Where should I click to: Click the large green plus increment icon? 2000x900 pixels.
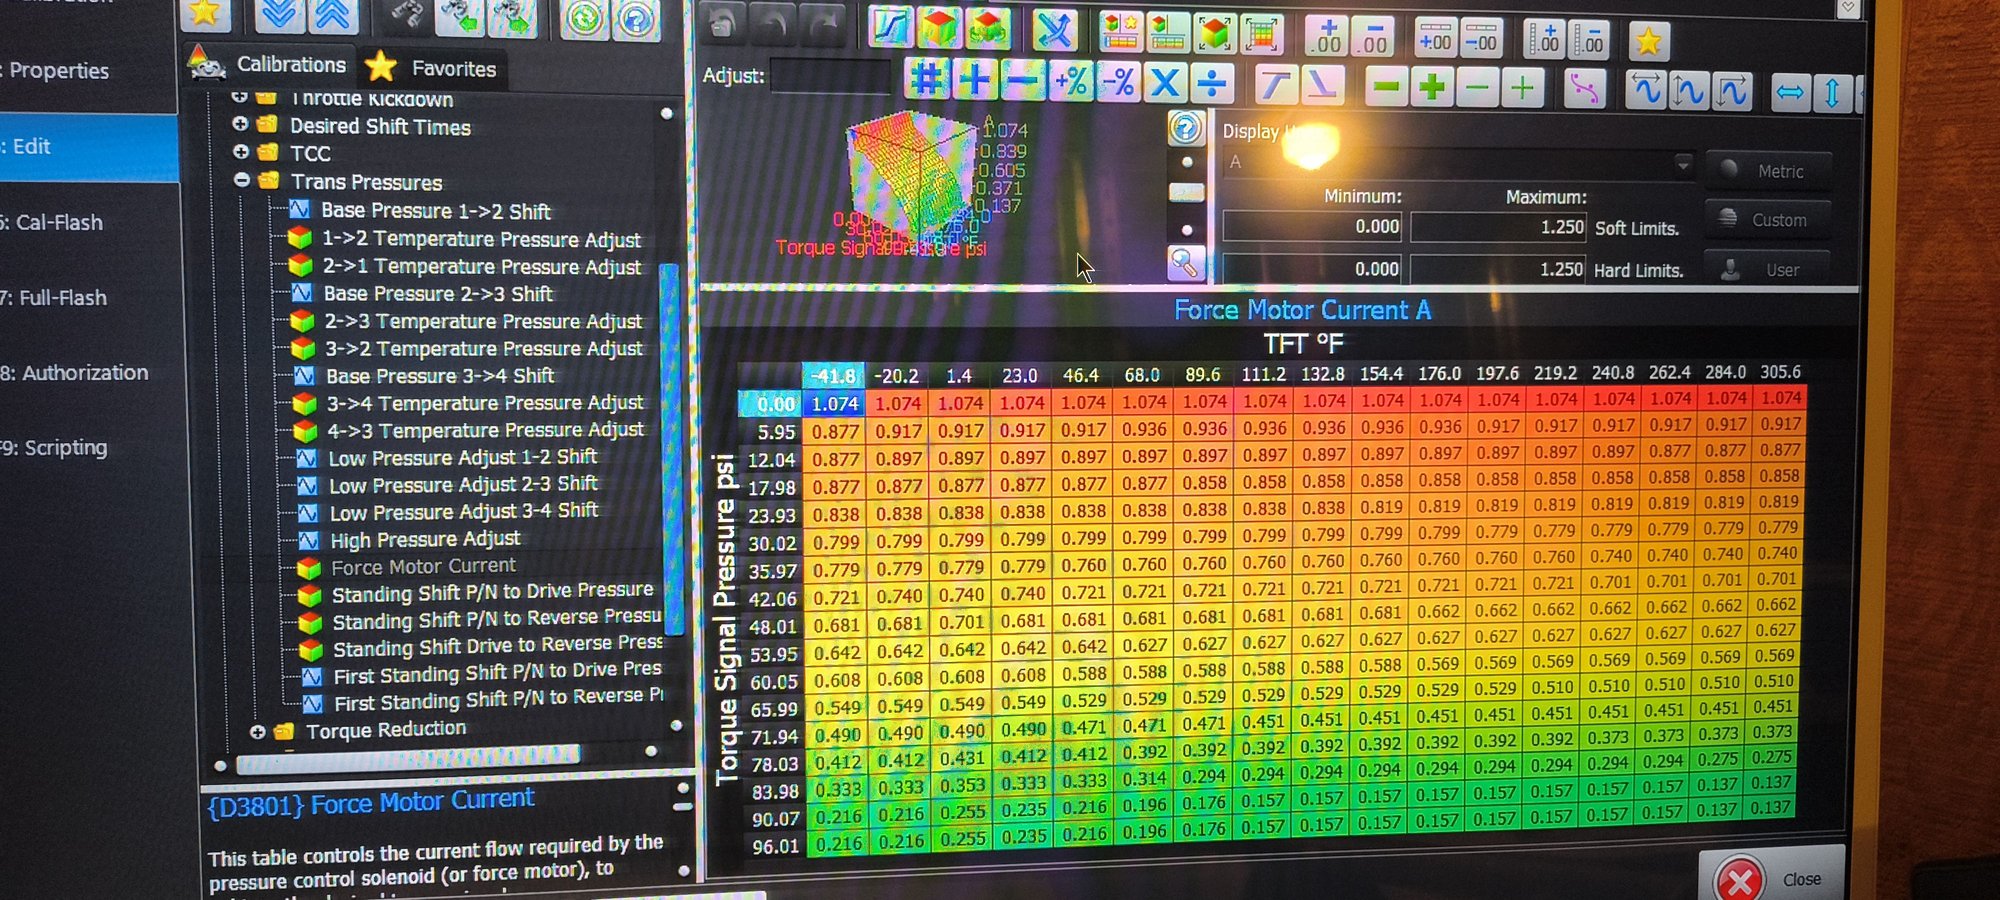(x=1432, y=87)
